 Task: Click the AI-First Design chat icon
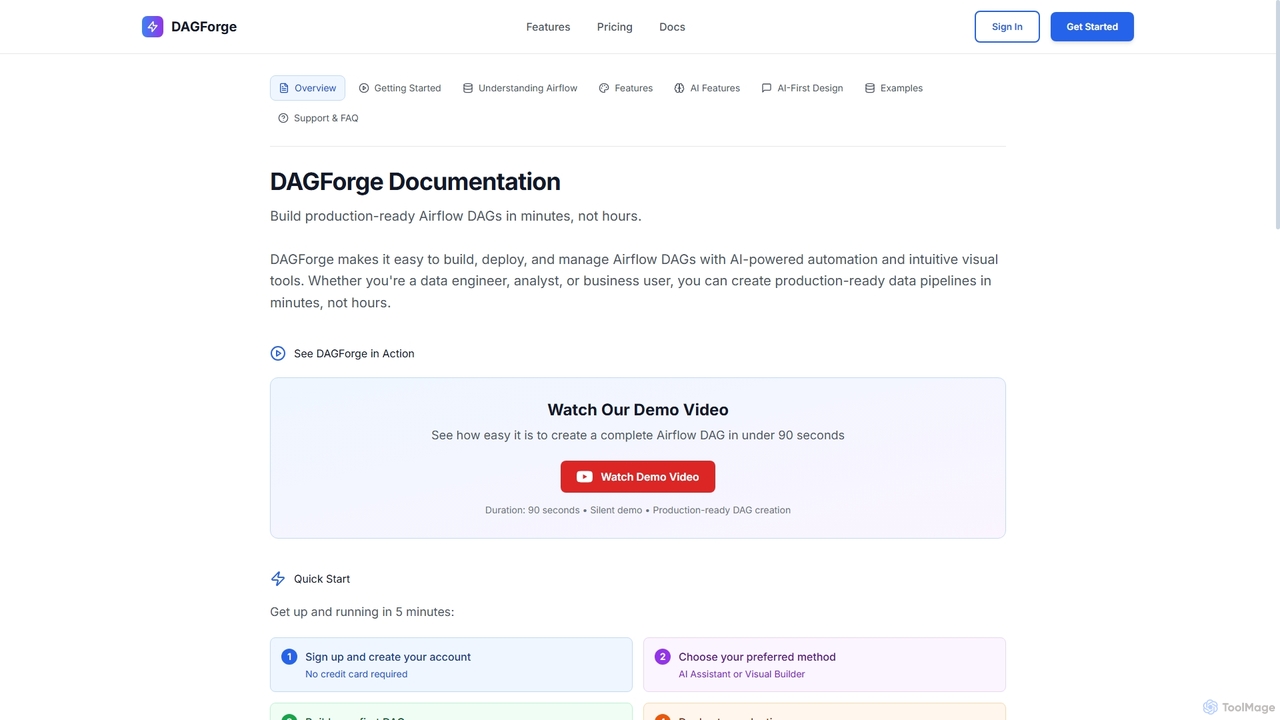(766, 88)
